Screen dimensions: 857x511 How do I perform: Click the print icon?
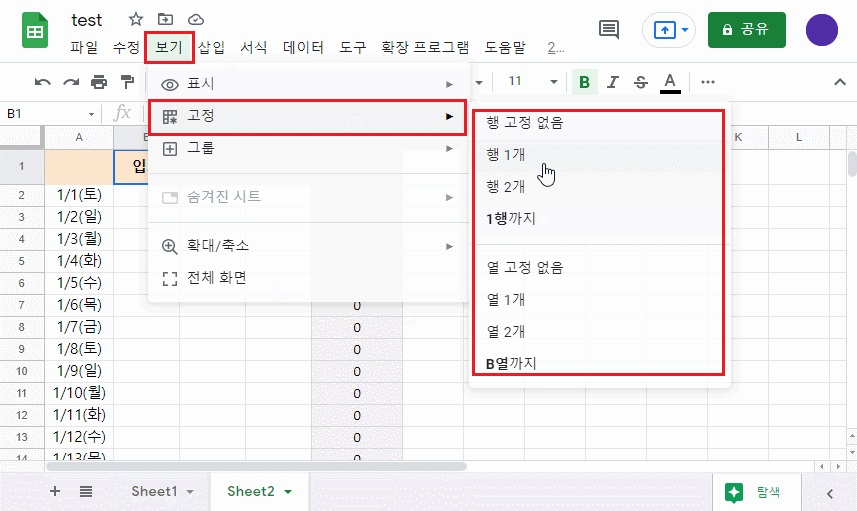pyautogui.click(x=99, y=82)
